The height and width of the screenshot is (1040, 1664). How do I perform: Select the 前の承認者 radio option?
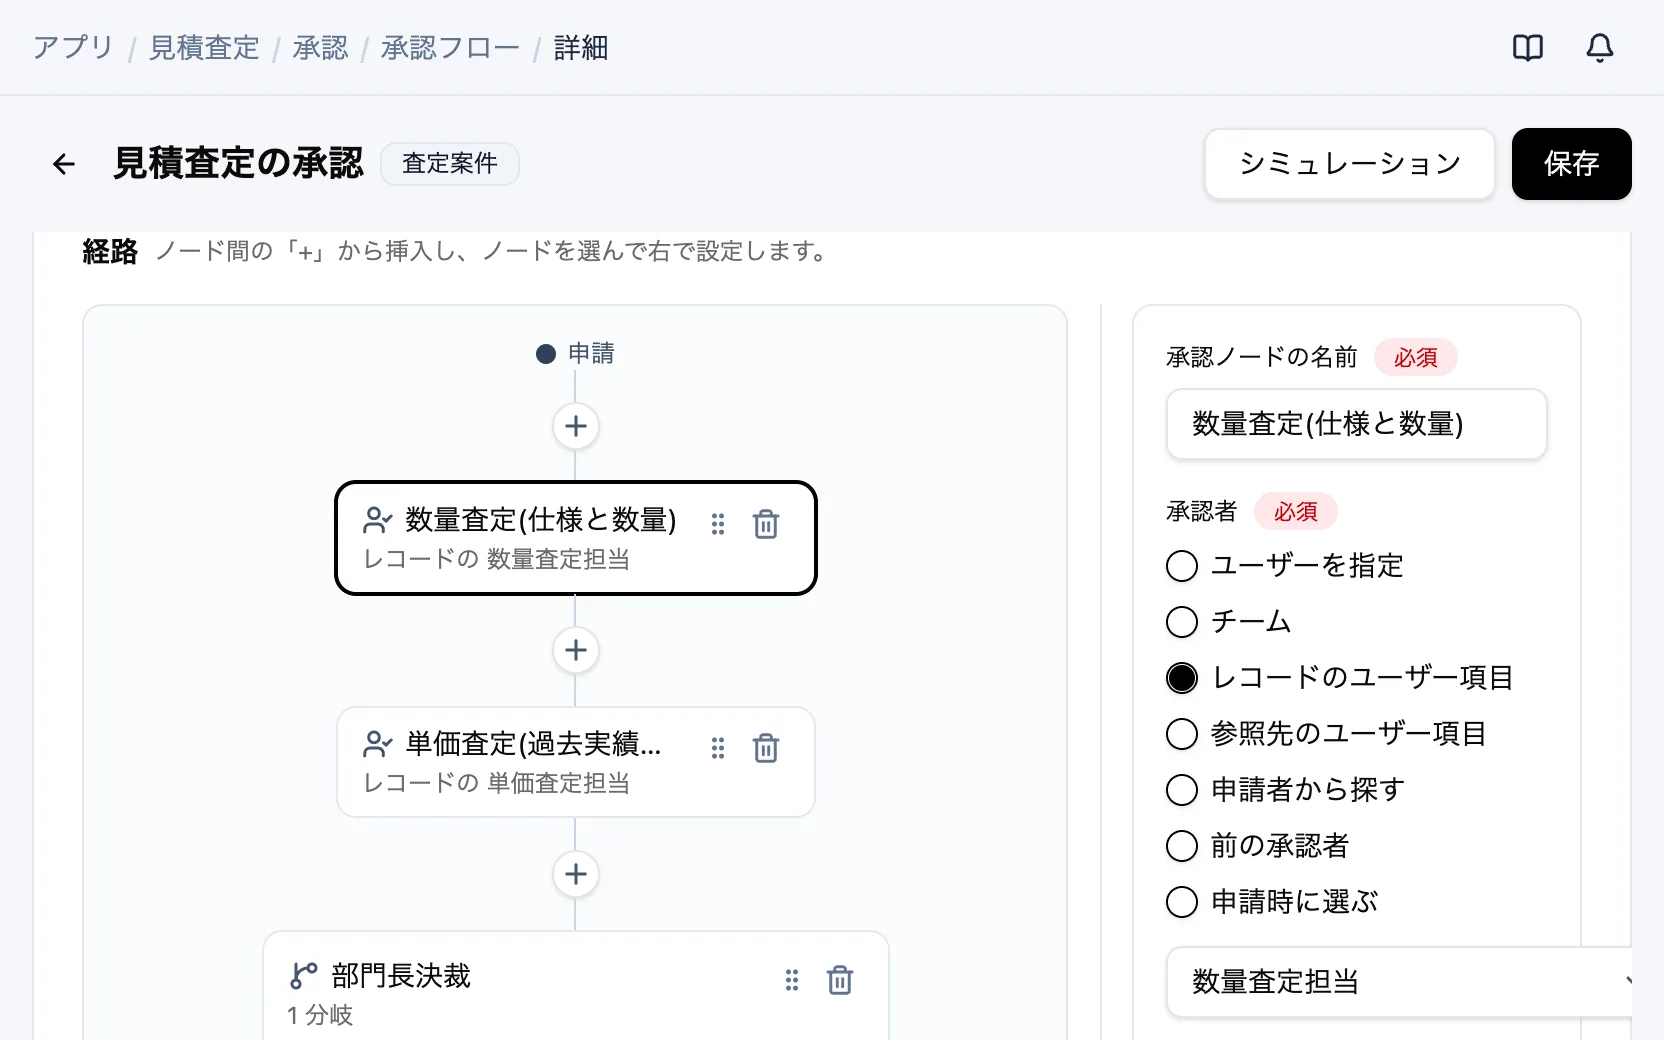pyautogui.click(x=1182, y=846)
